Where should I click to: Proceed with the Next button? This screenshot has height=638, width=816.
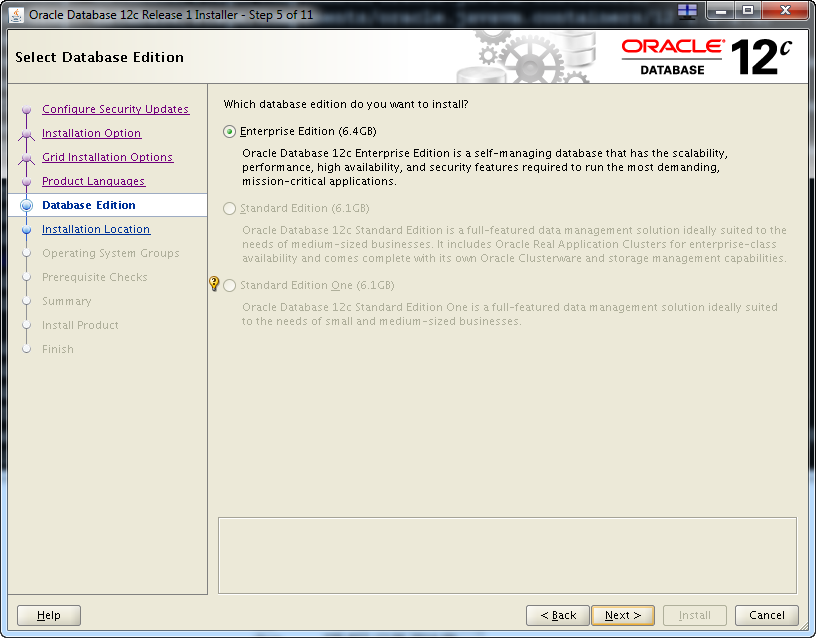[623, 616]
